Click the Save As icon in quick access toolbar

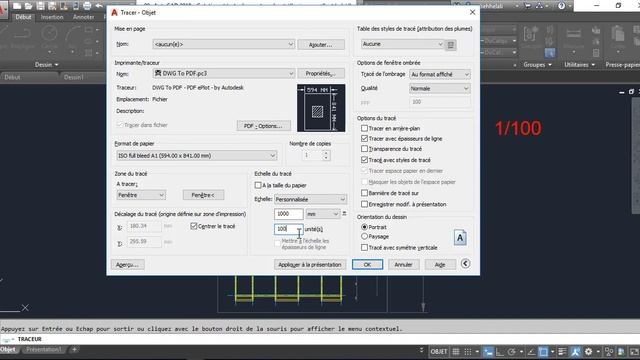coord(52,6)
